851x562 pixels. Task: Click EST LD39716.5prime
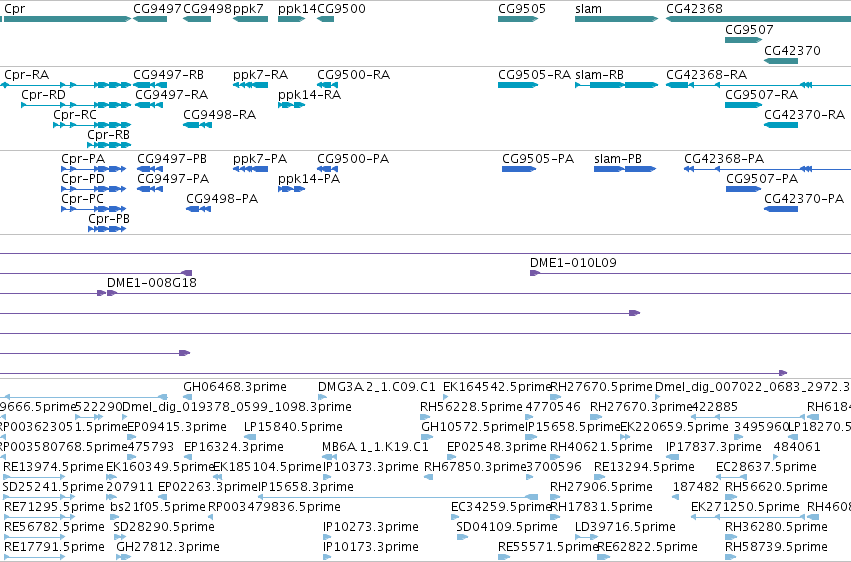(586, 537)
